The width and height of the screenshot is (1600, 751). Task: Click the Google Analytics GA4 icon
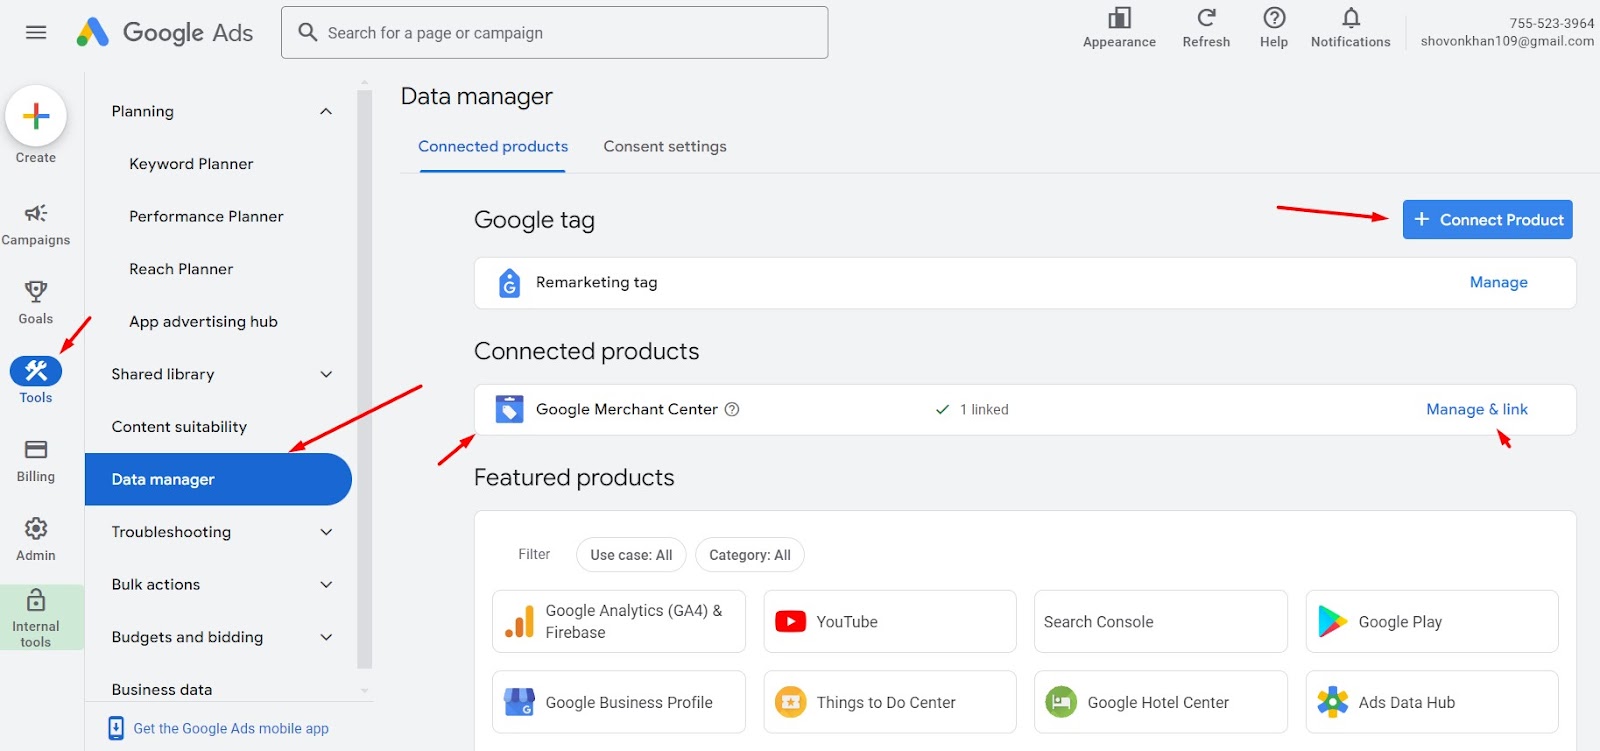[520, 621]
